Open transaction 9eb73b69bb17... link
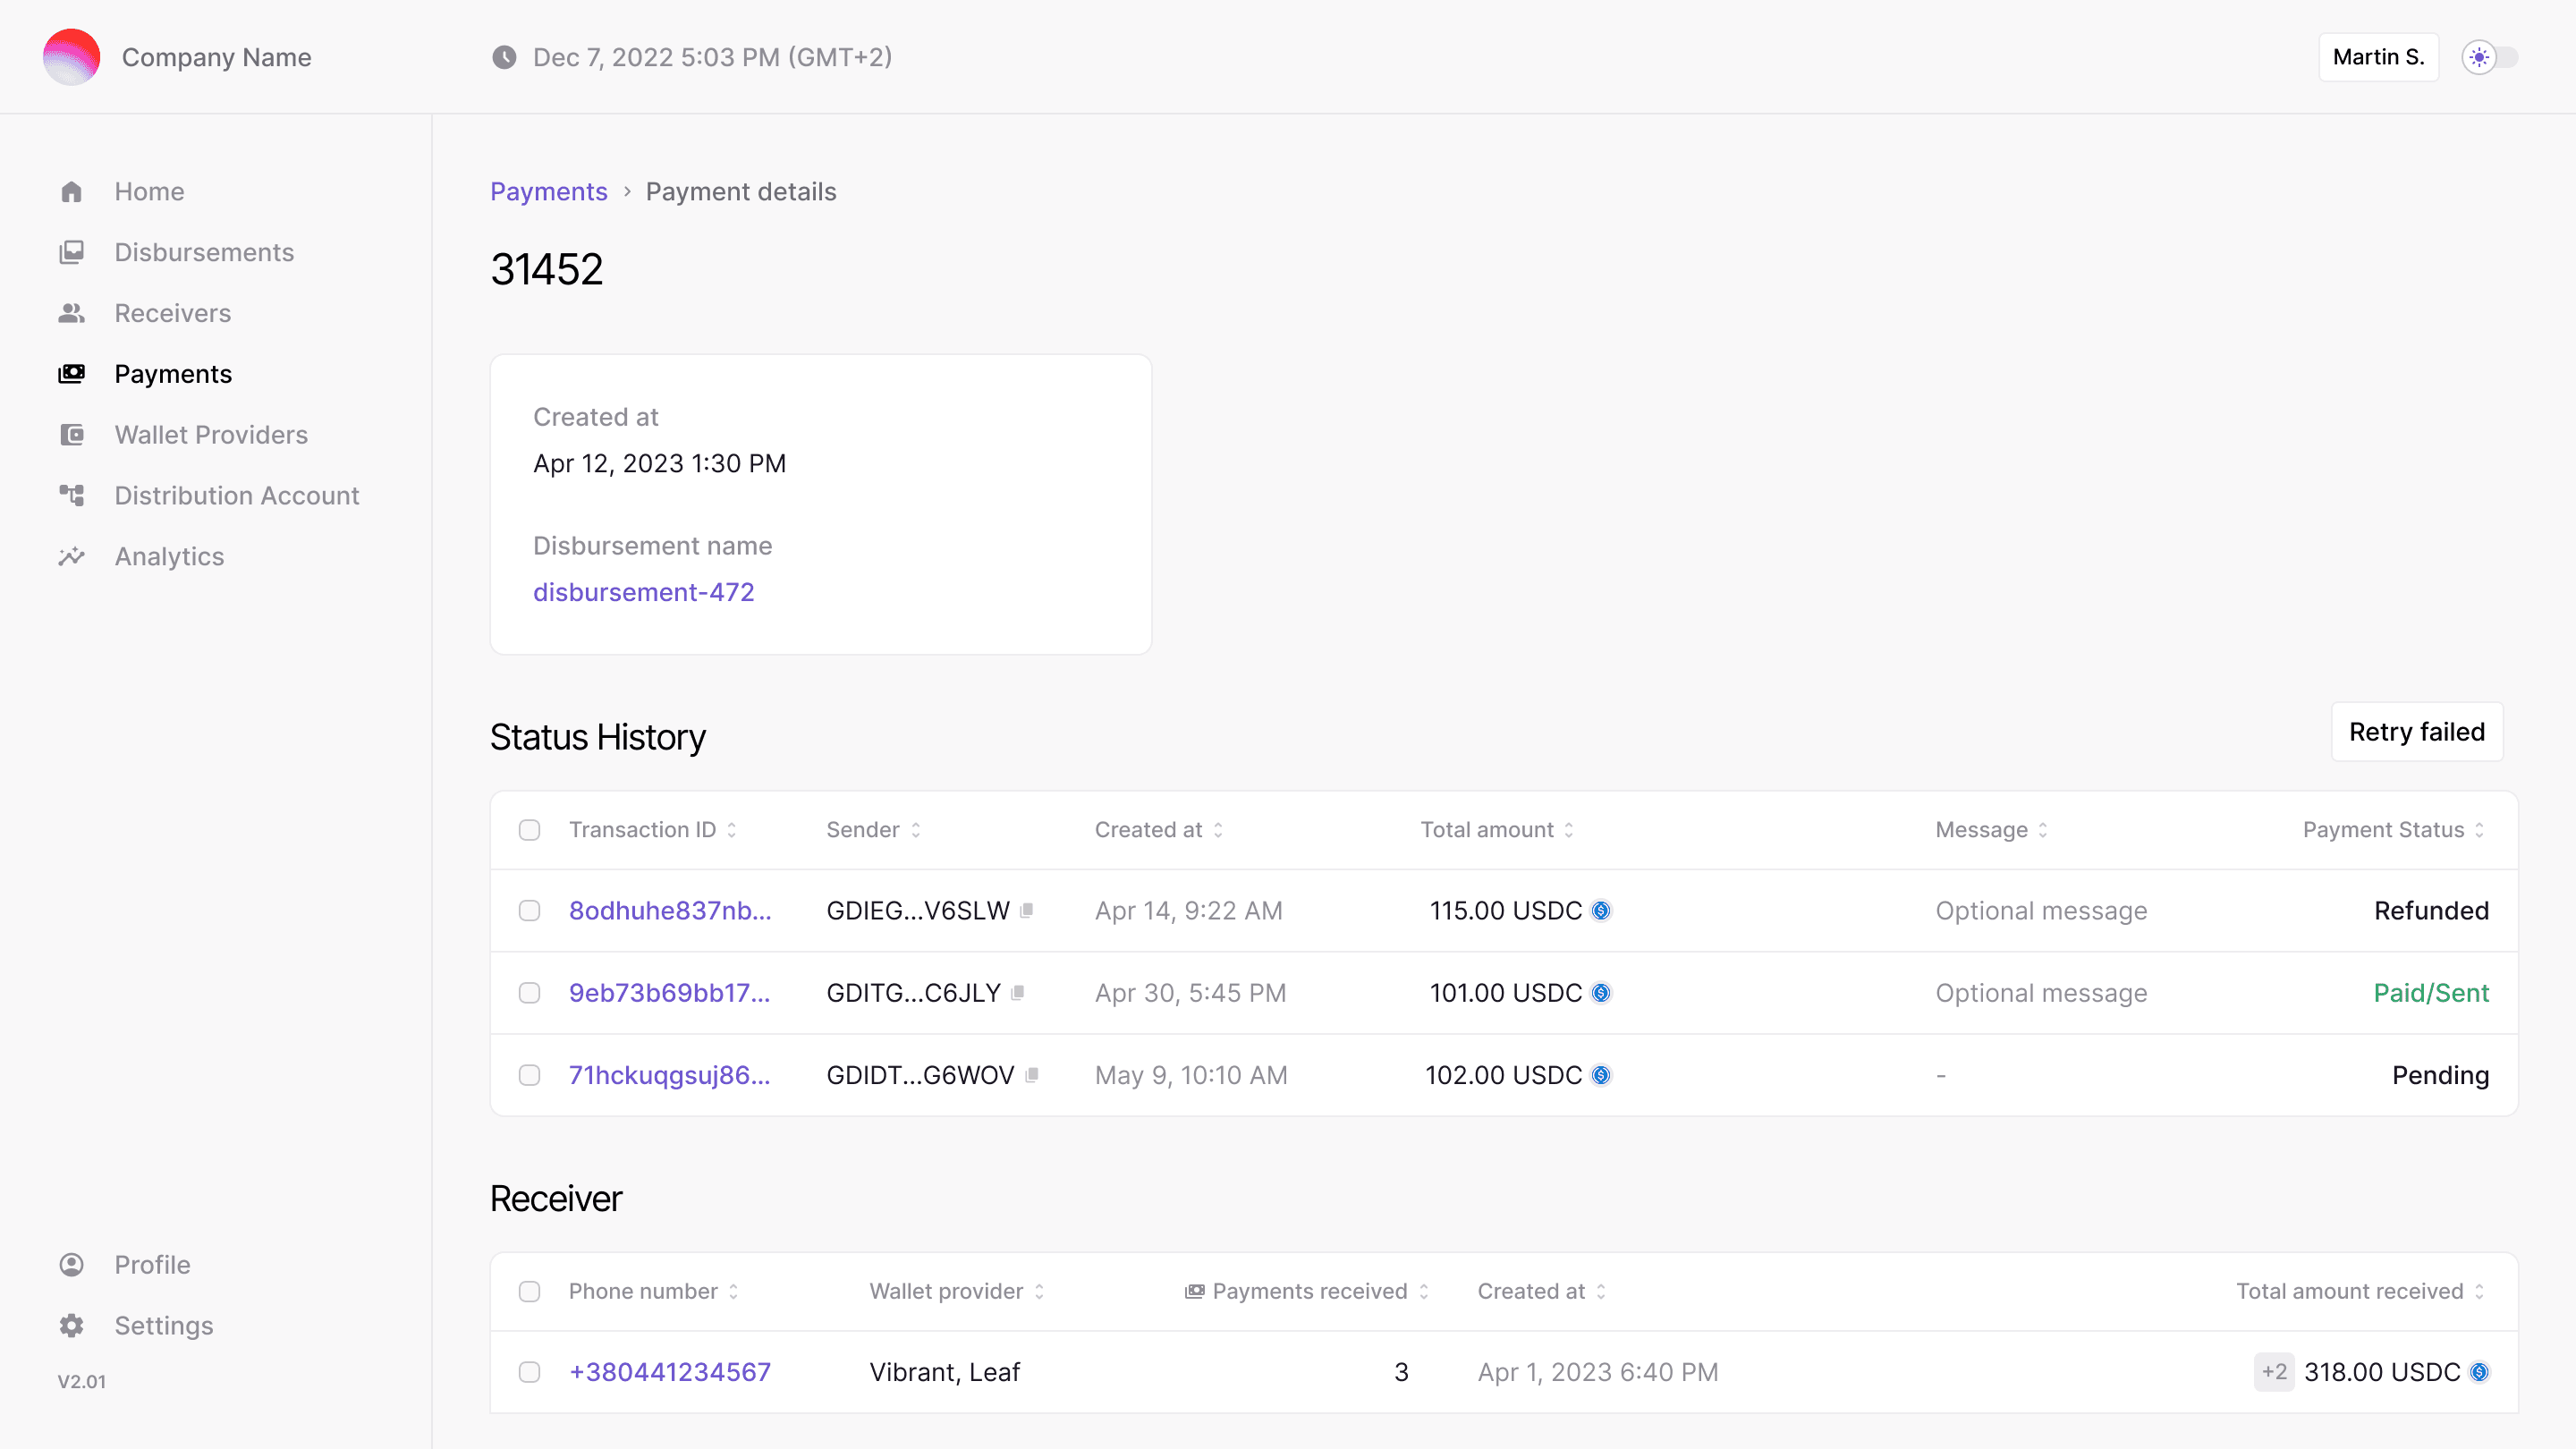 point(670,993)
